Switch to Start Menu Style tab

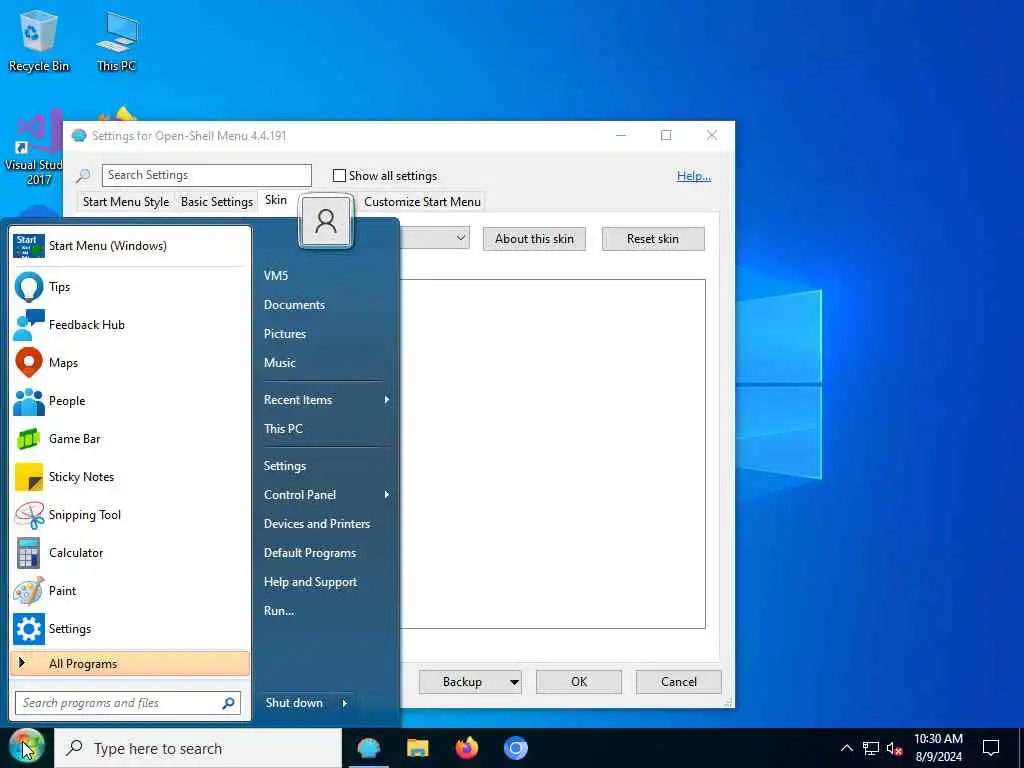point(126,202)
